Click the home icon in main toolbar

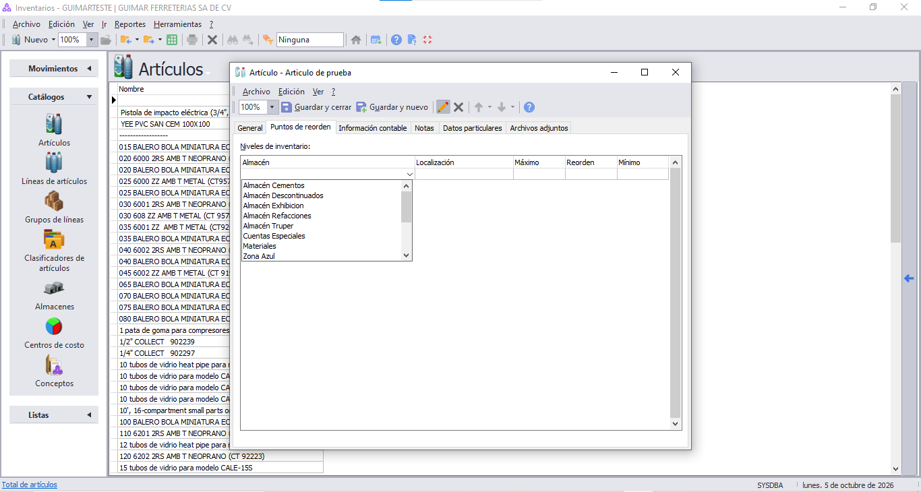[x=356, y=40]
